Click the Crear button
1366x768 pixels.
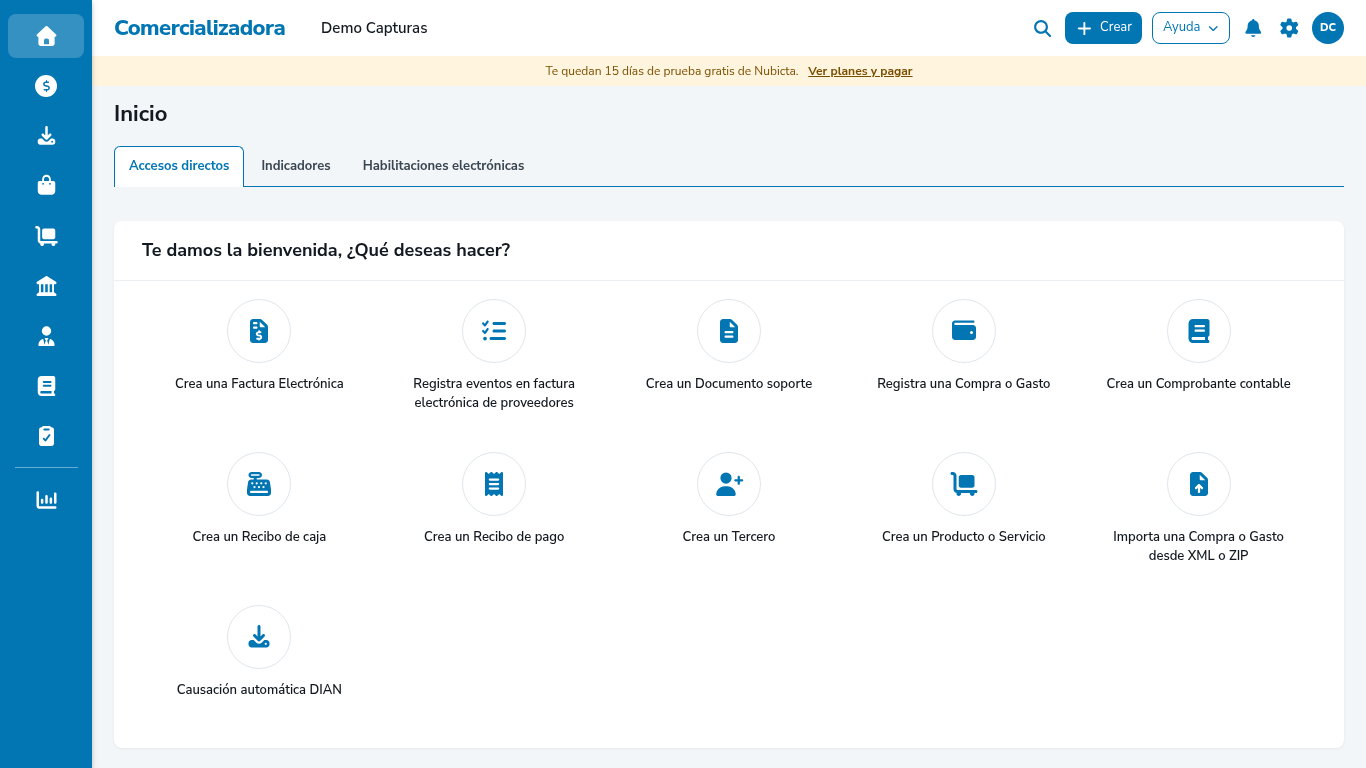pos(1103,28)
